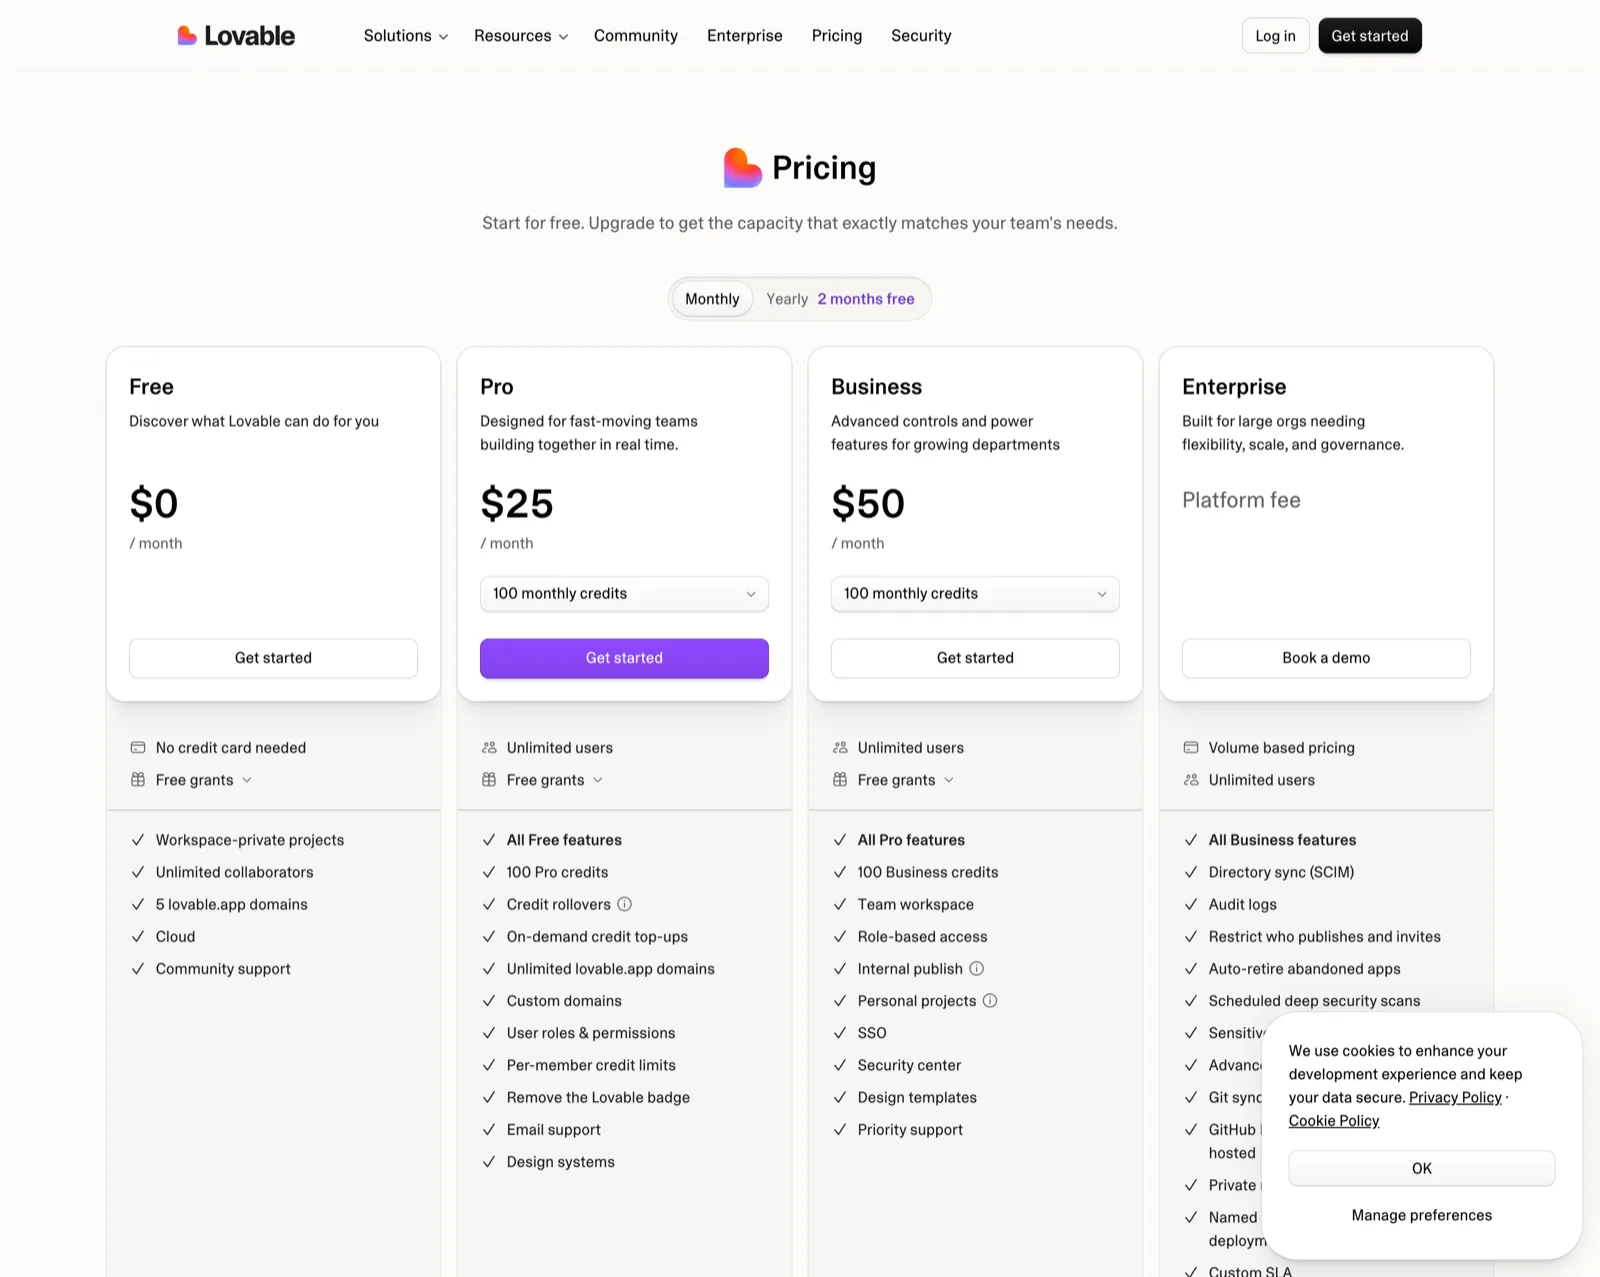Click the "2 months free" label
The width and height of the screenshot is (1600, 1277).
click(x=866, y=299)
